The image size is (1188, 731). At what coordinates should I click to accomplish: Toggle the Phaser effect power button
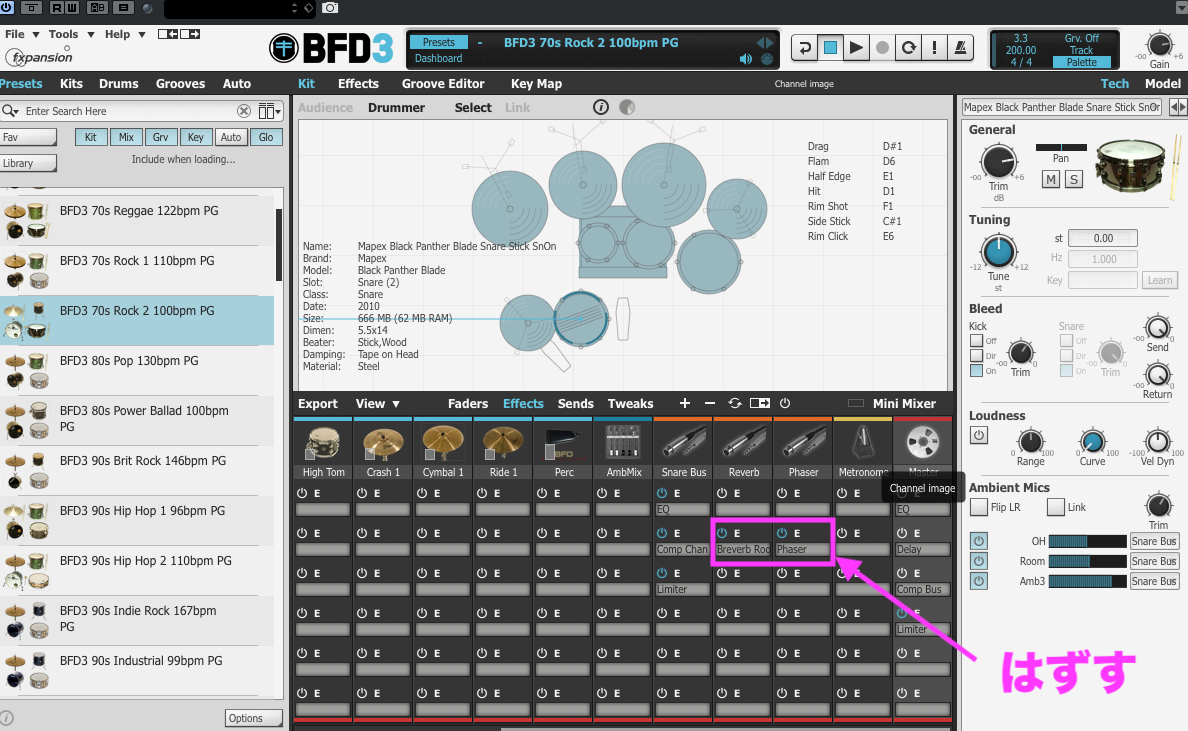[x=782, y=533]
